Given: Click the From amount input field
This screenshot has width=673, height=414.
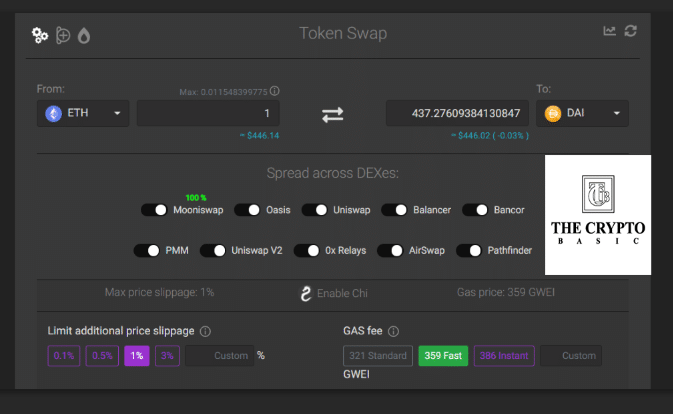Looking at the screenshot, I should 208,113.
